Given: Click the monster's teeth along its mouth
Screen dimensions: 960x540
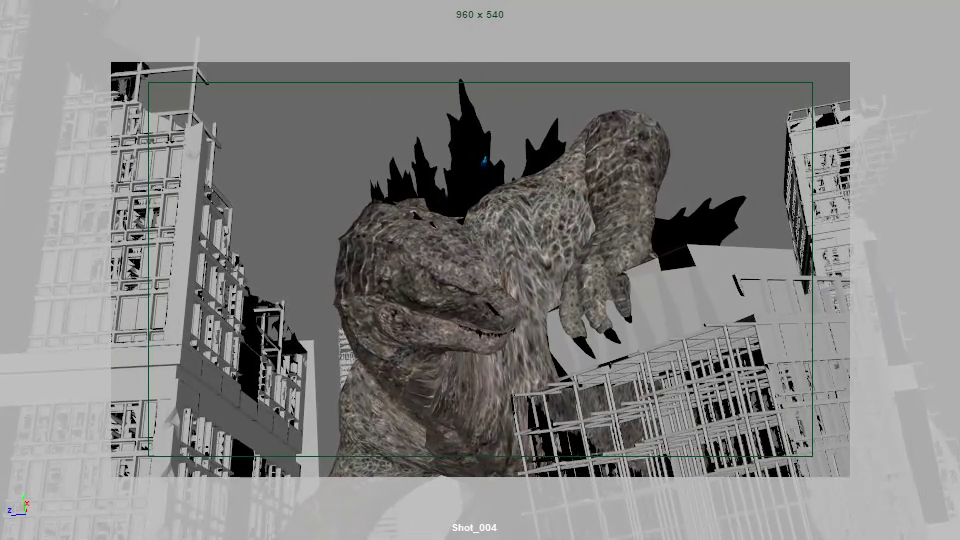Looking at the screenshot, I should pyautogui.click(x=478, y=330).
